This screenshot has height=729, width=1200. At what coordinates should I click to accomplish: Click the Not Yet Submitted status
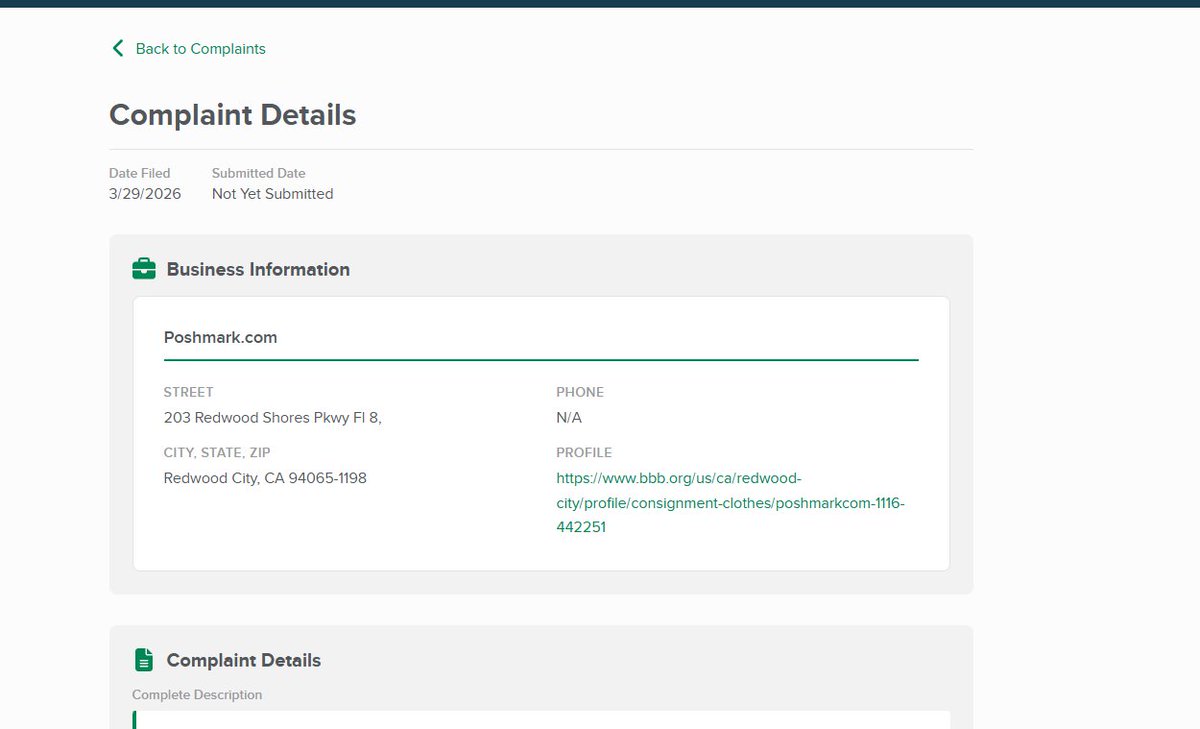(273, 194)
